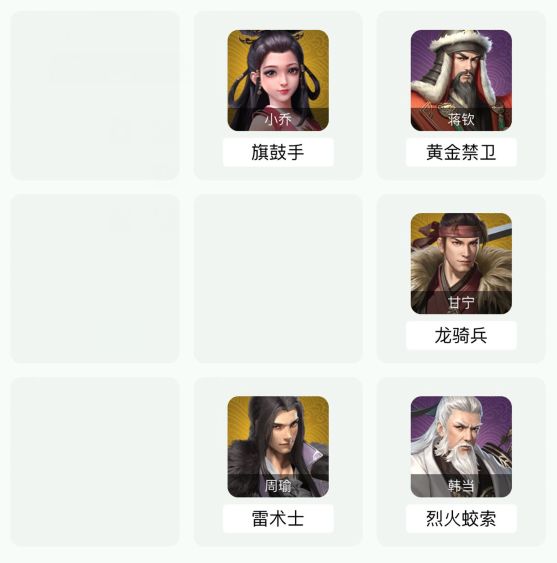557x563 pixels.
Task: Click the 龙骑兵 troop label
Action: point(461,335)
